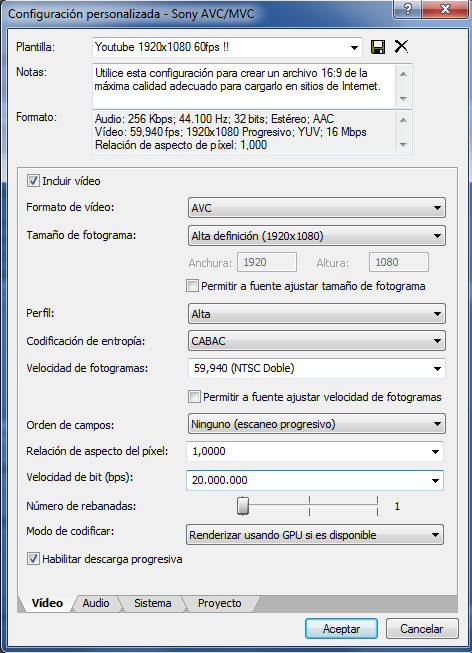Open the Sistema tab
The height and width of the screenshot is (653, 472).
point(152,603)
